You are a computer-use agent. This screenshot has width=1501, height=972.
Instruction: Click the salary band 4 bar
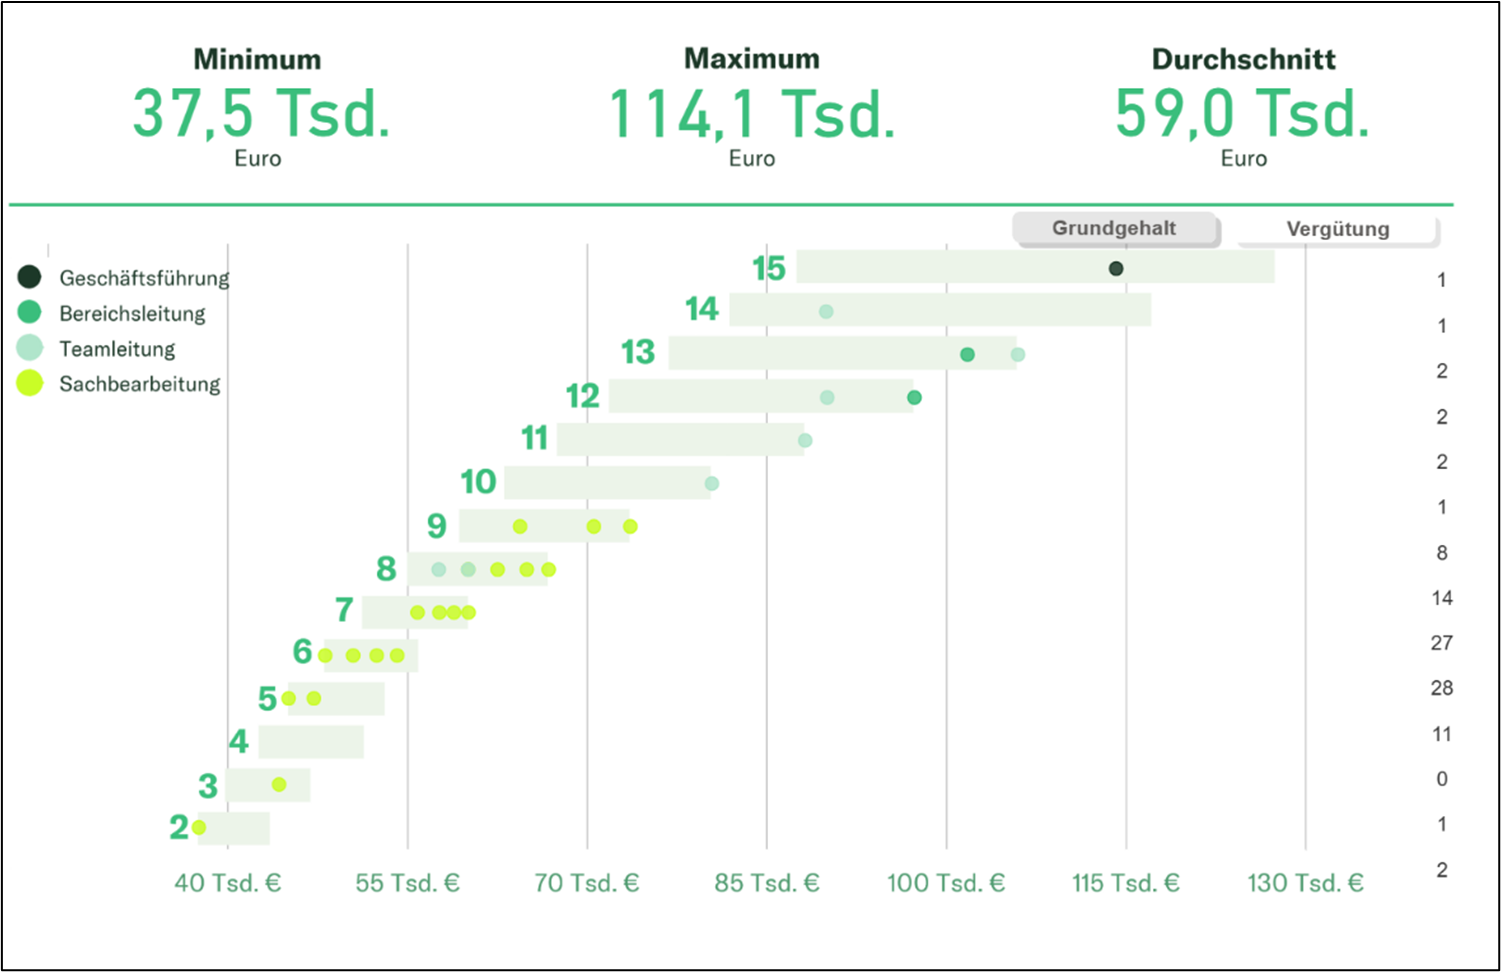(x=311, y=742)
